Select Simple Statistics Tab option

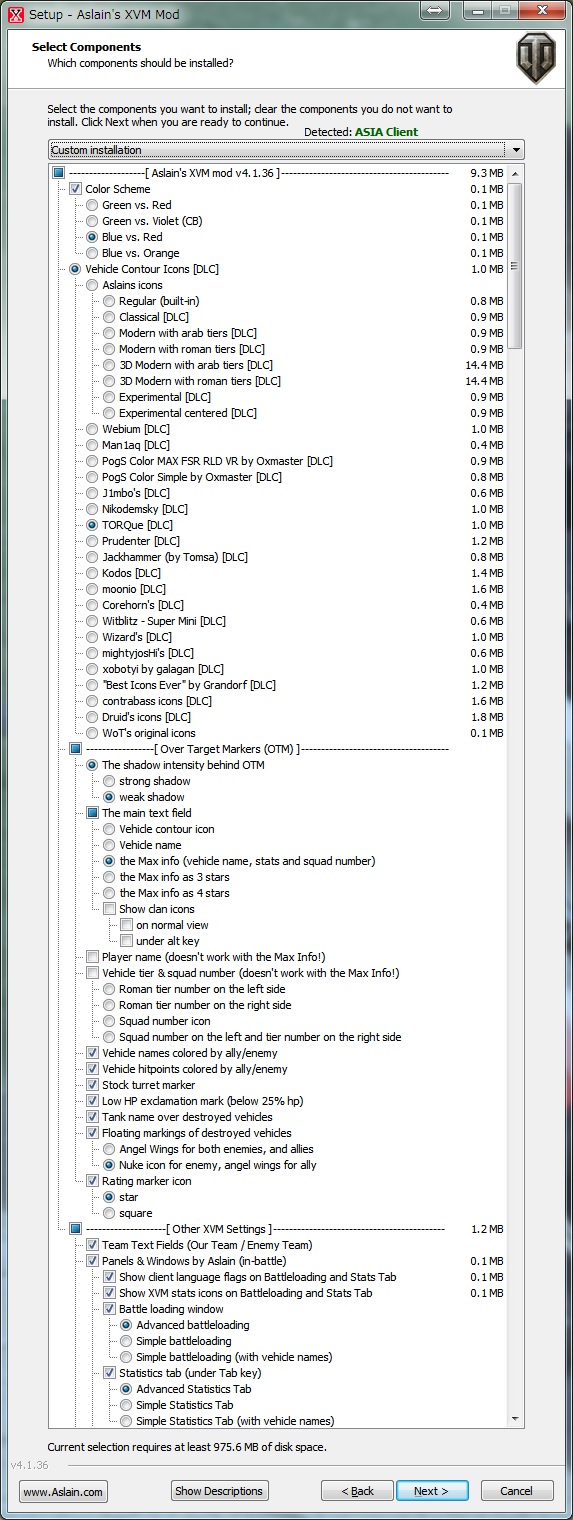127,1405
